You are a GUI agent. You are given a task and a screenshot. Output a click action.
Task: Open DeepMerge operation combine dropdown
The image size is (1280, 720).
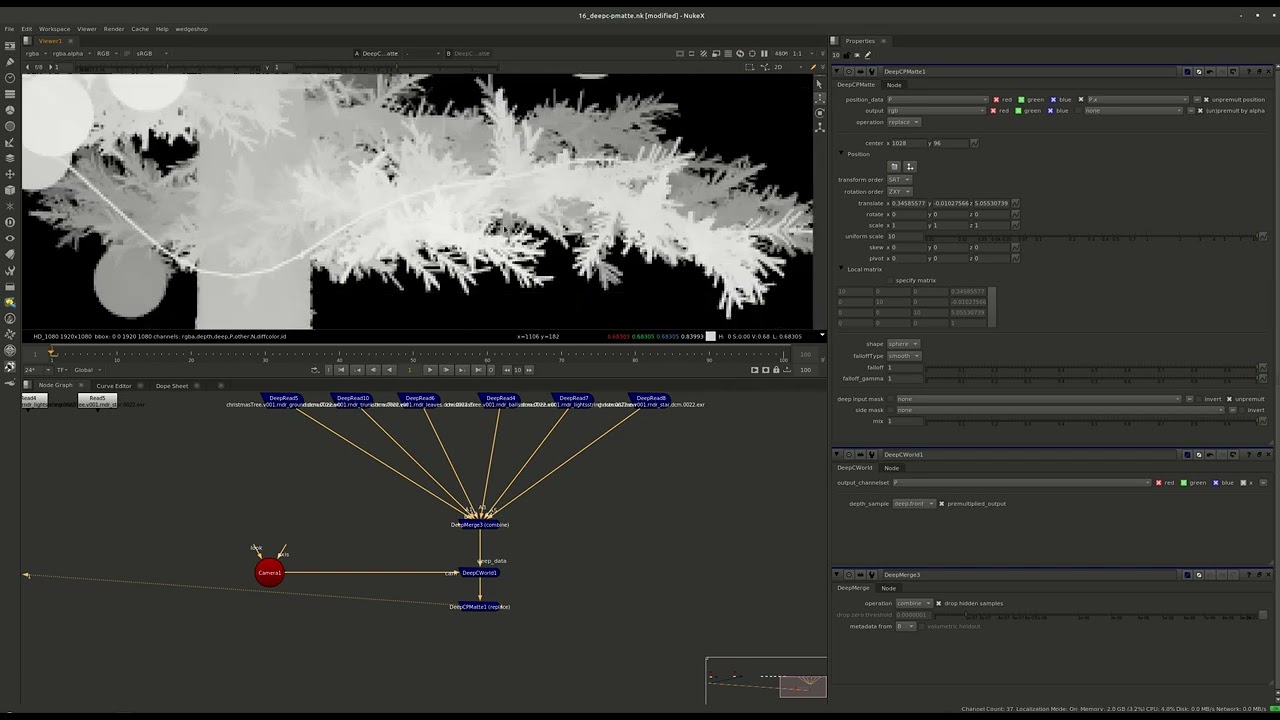coord(914,603)
